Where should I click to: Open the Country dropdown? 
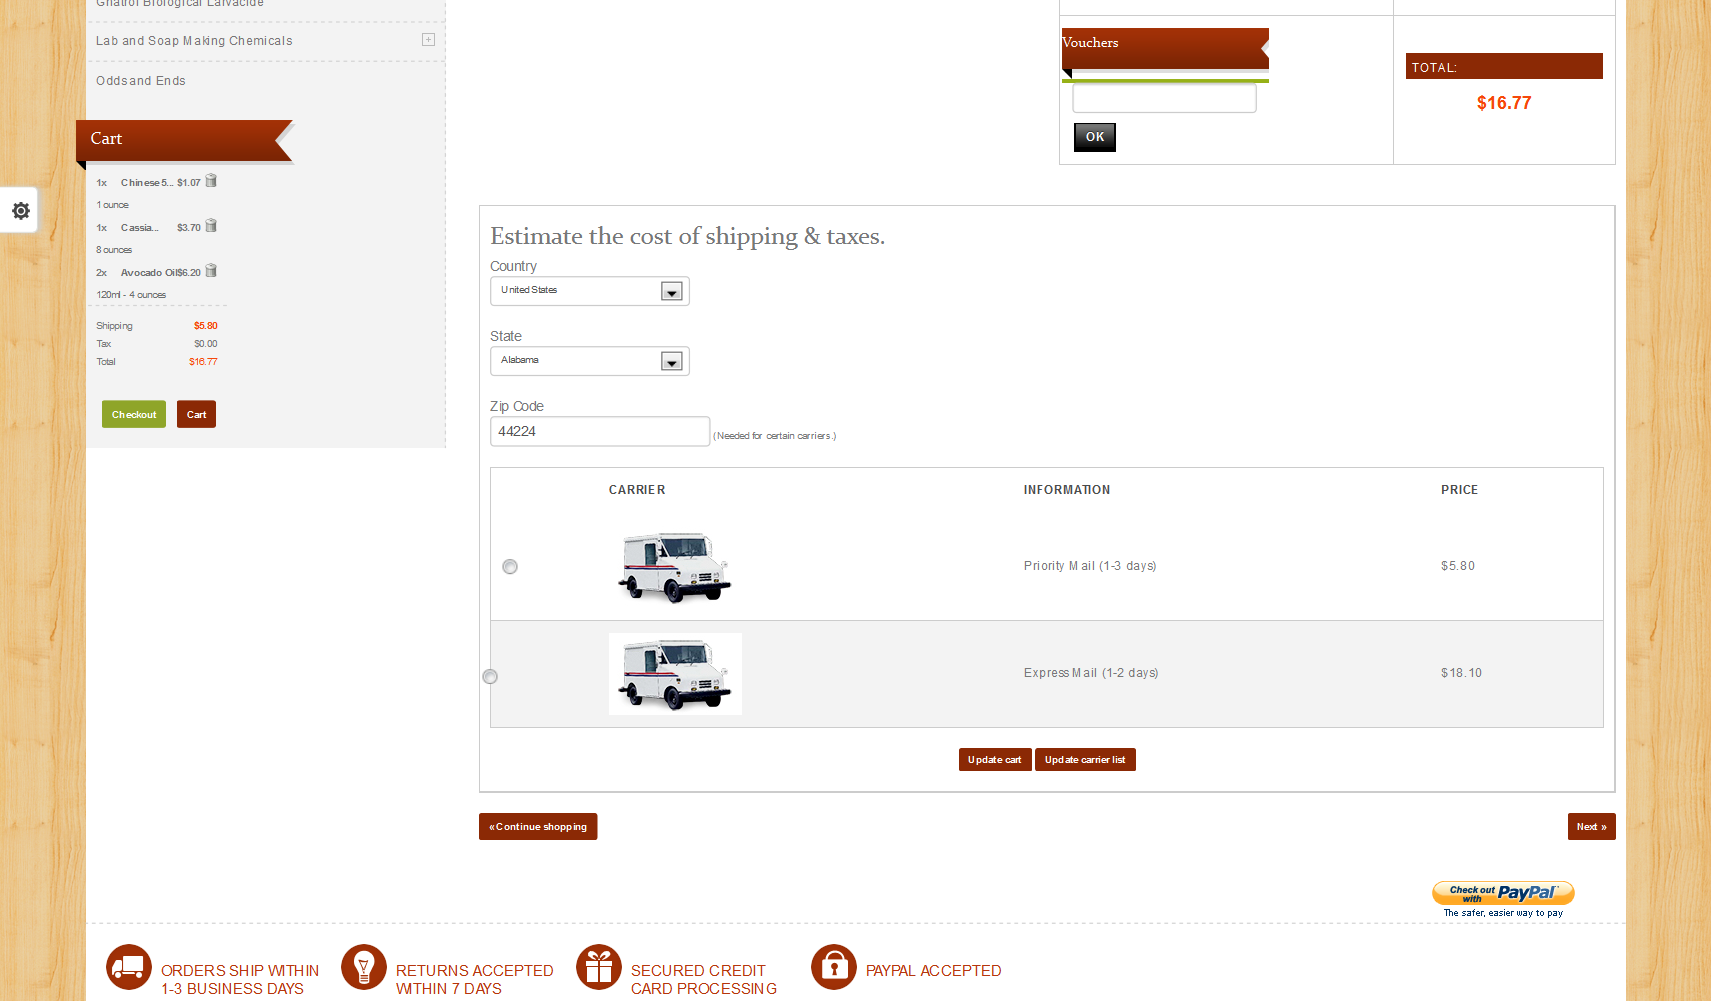tap(590, 291)
